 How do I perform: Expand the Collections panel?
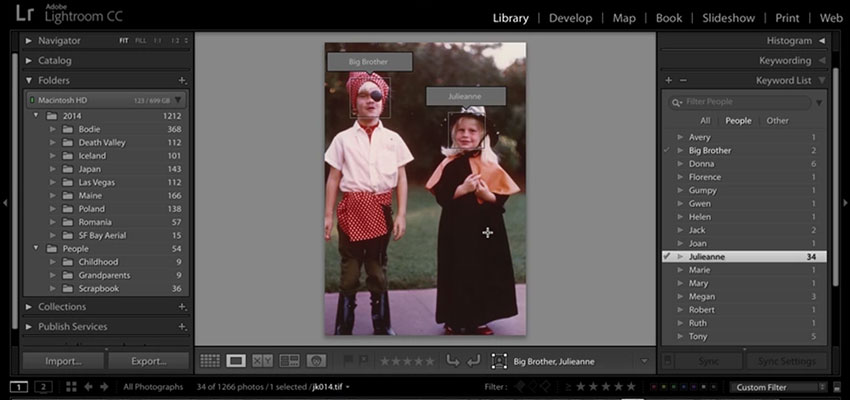tap(31, 307)
